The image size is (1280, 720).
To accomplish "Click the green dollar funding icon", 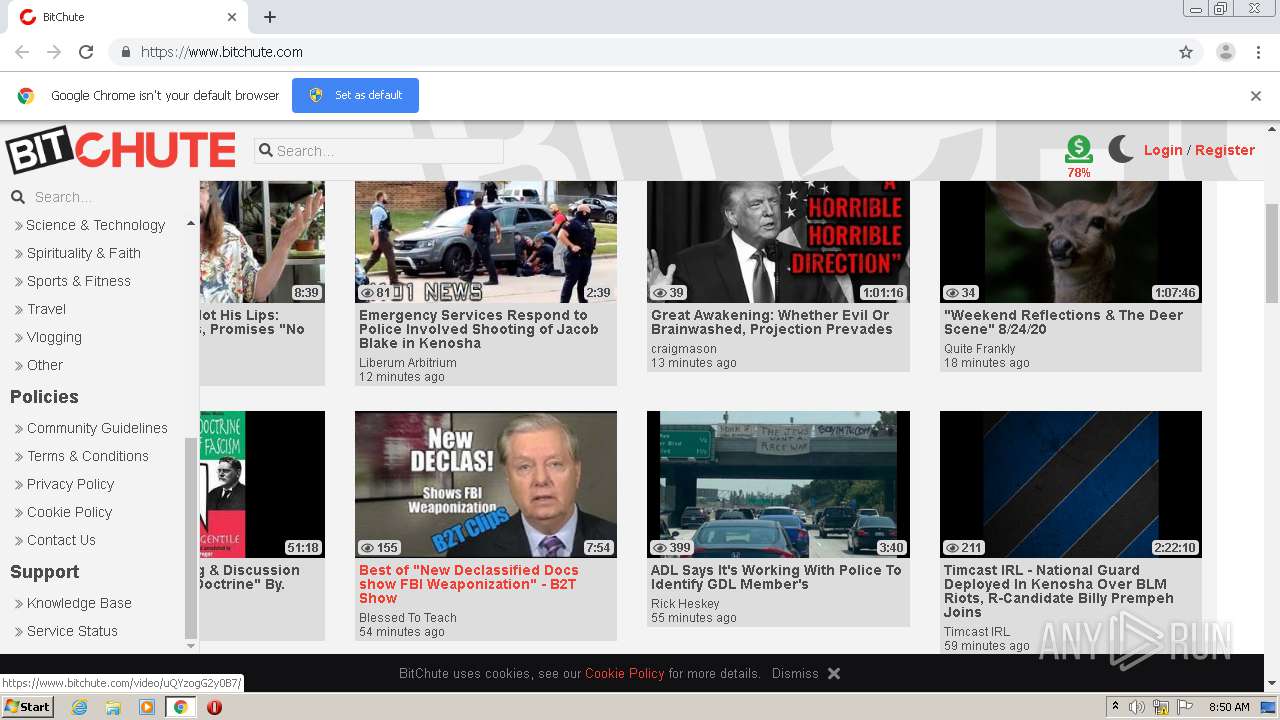I will point(1078,149).
